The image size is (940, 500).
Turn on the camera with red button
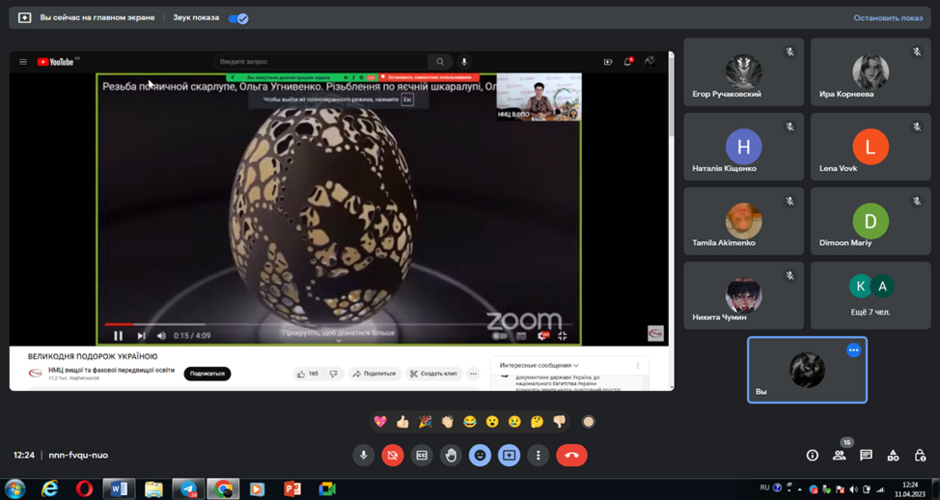tap(393, 455)
